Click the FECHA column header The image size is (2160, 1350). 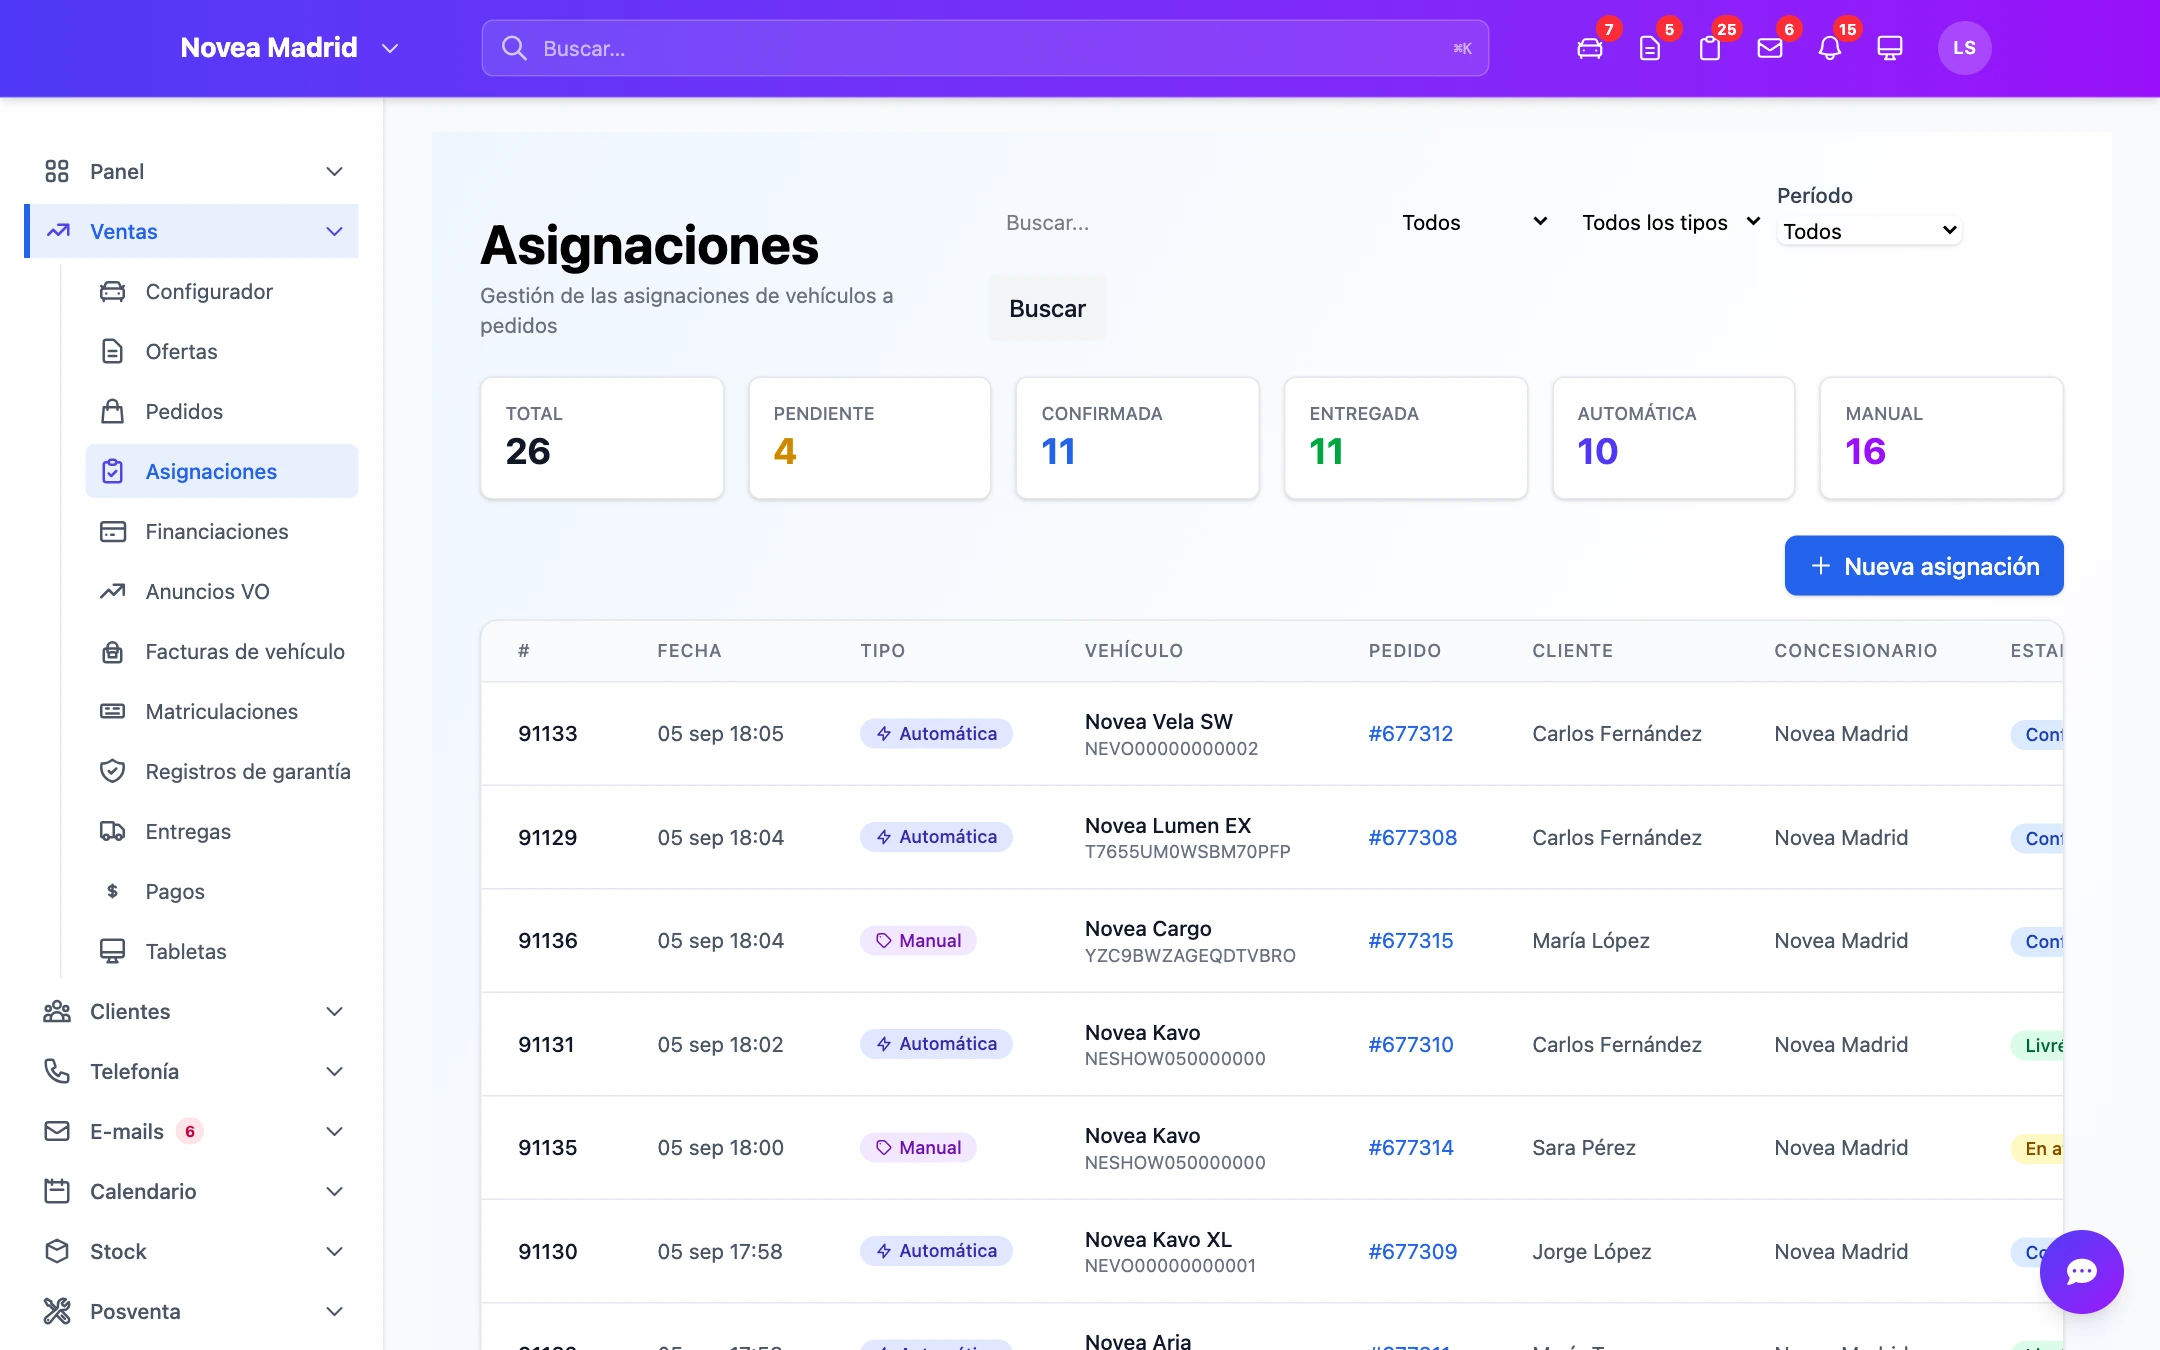[x=689, y=651]
